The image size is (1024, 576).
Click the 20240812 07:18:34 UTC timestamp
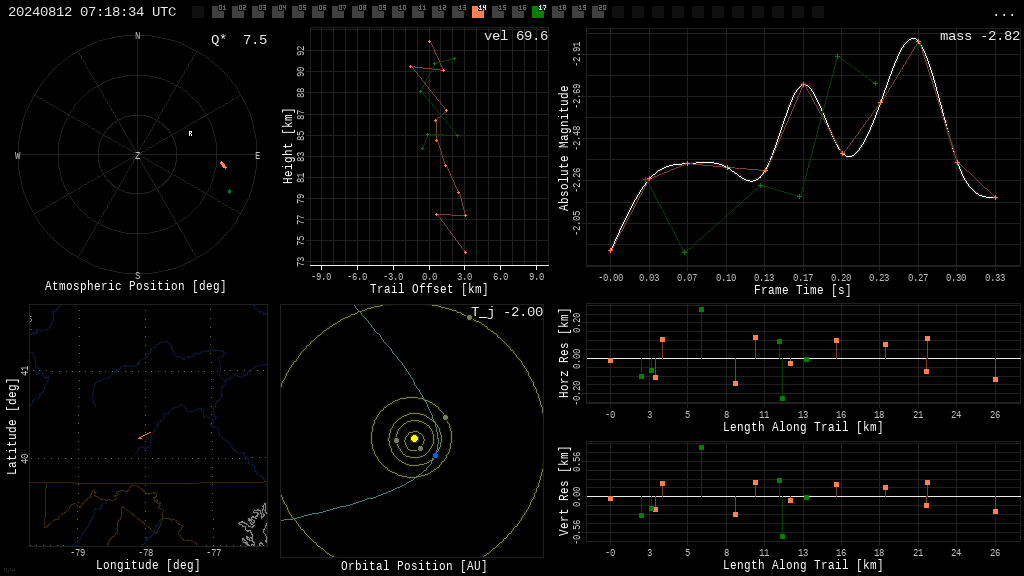point(92,12)
